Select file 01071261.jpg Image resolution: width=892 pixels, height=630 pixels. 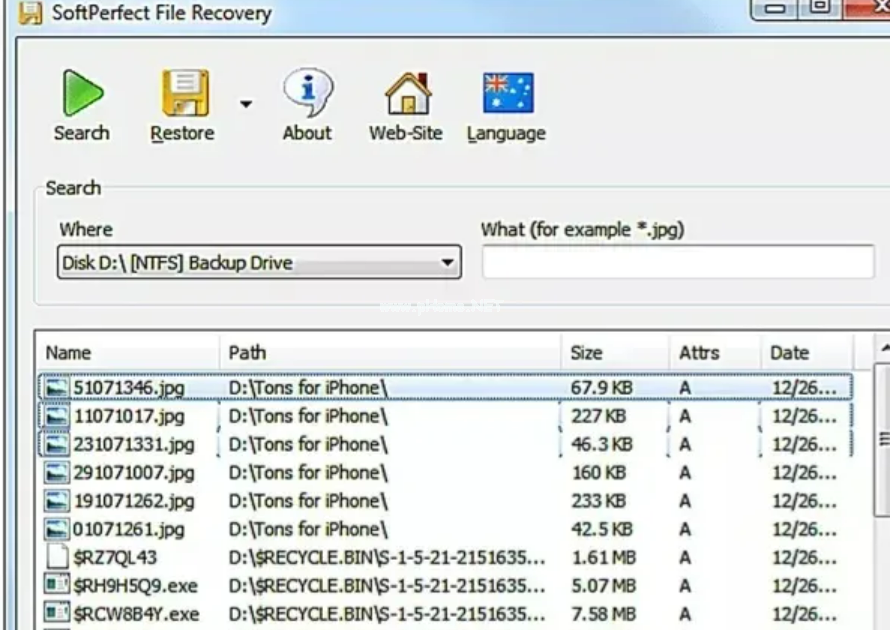click(129, 530)
